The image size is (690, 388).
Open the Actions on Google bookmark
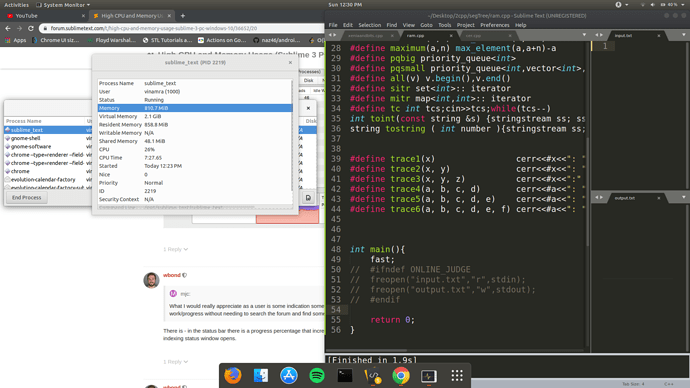(222, 40)
